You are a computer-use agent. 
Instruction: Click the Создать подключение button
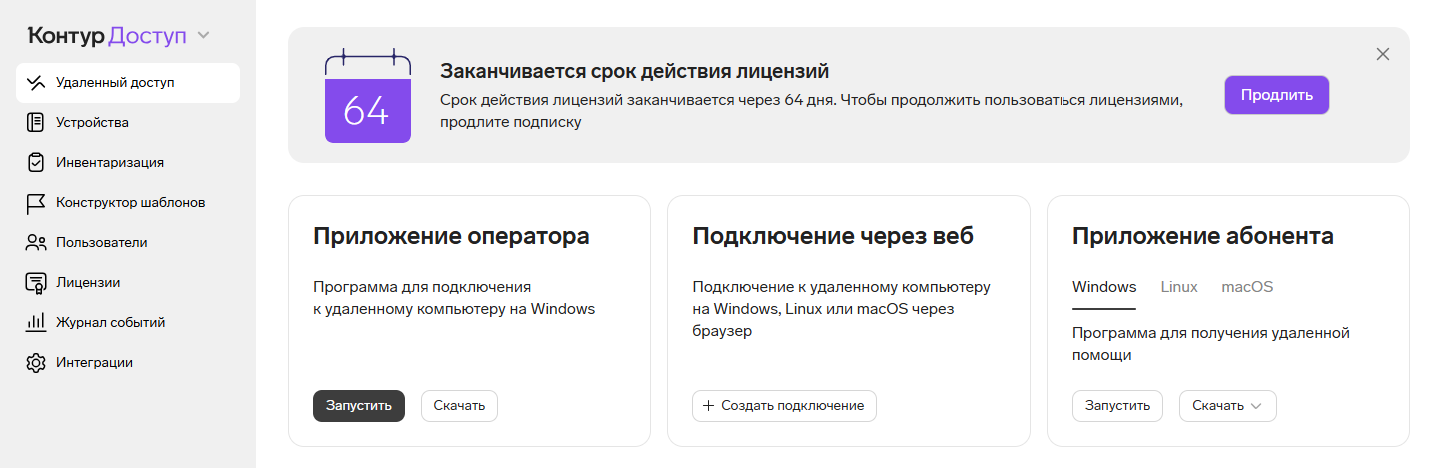[x=783, y=406]
